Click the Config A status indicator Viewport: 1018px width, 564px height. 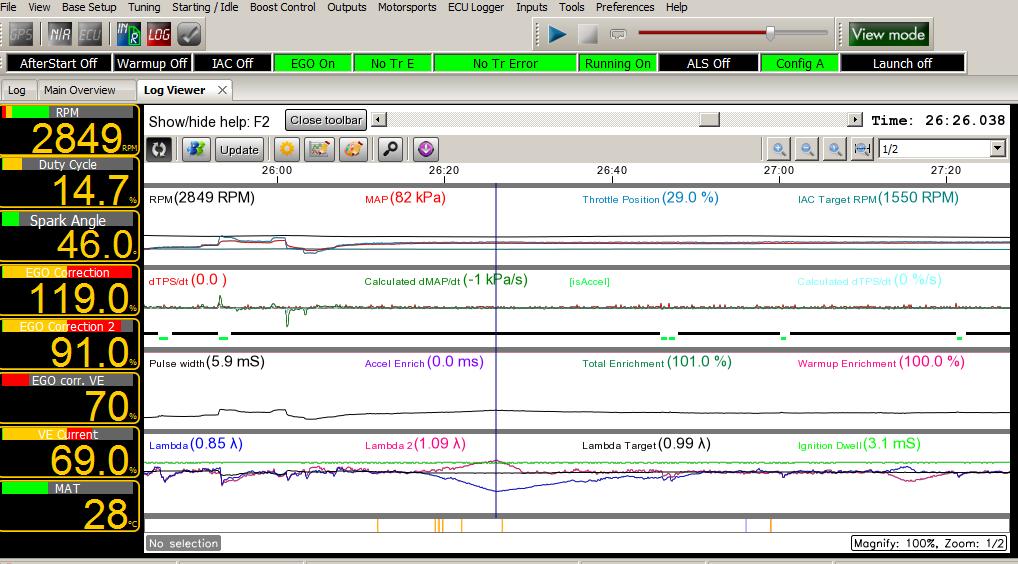799,63
